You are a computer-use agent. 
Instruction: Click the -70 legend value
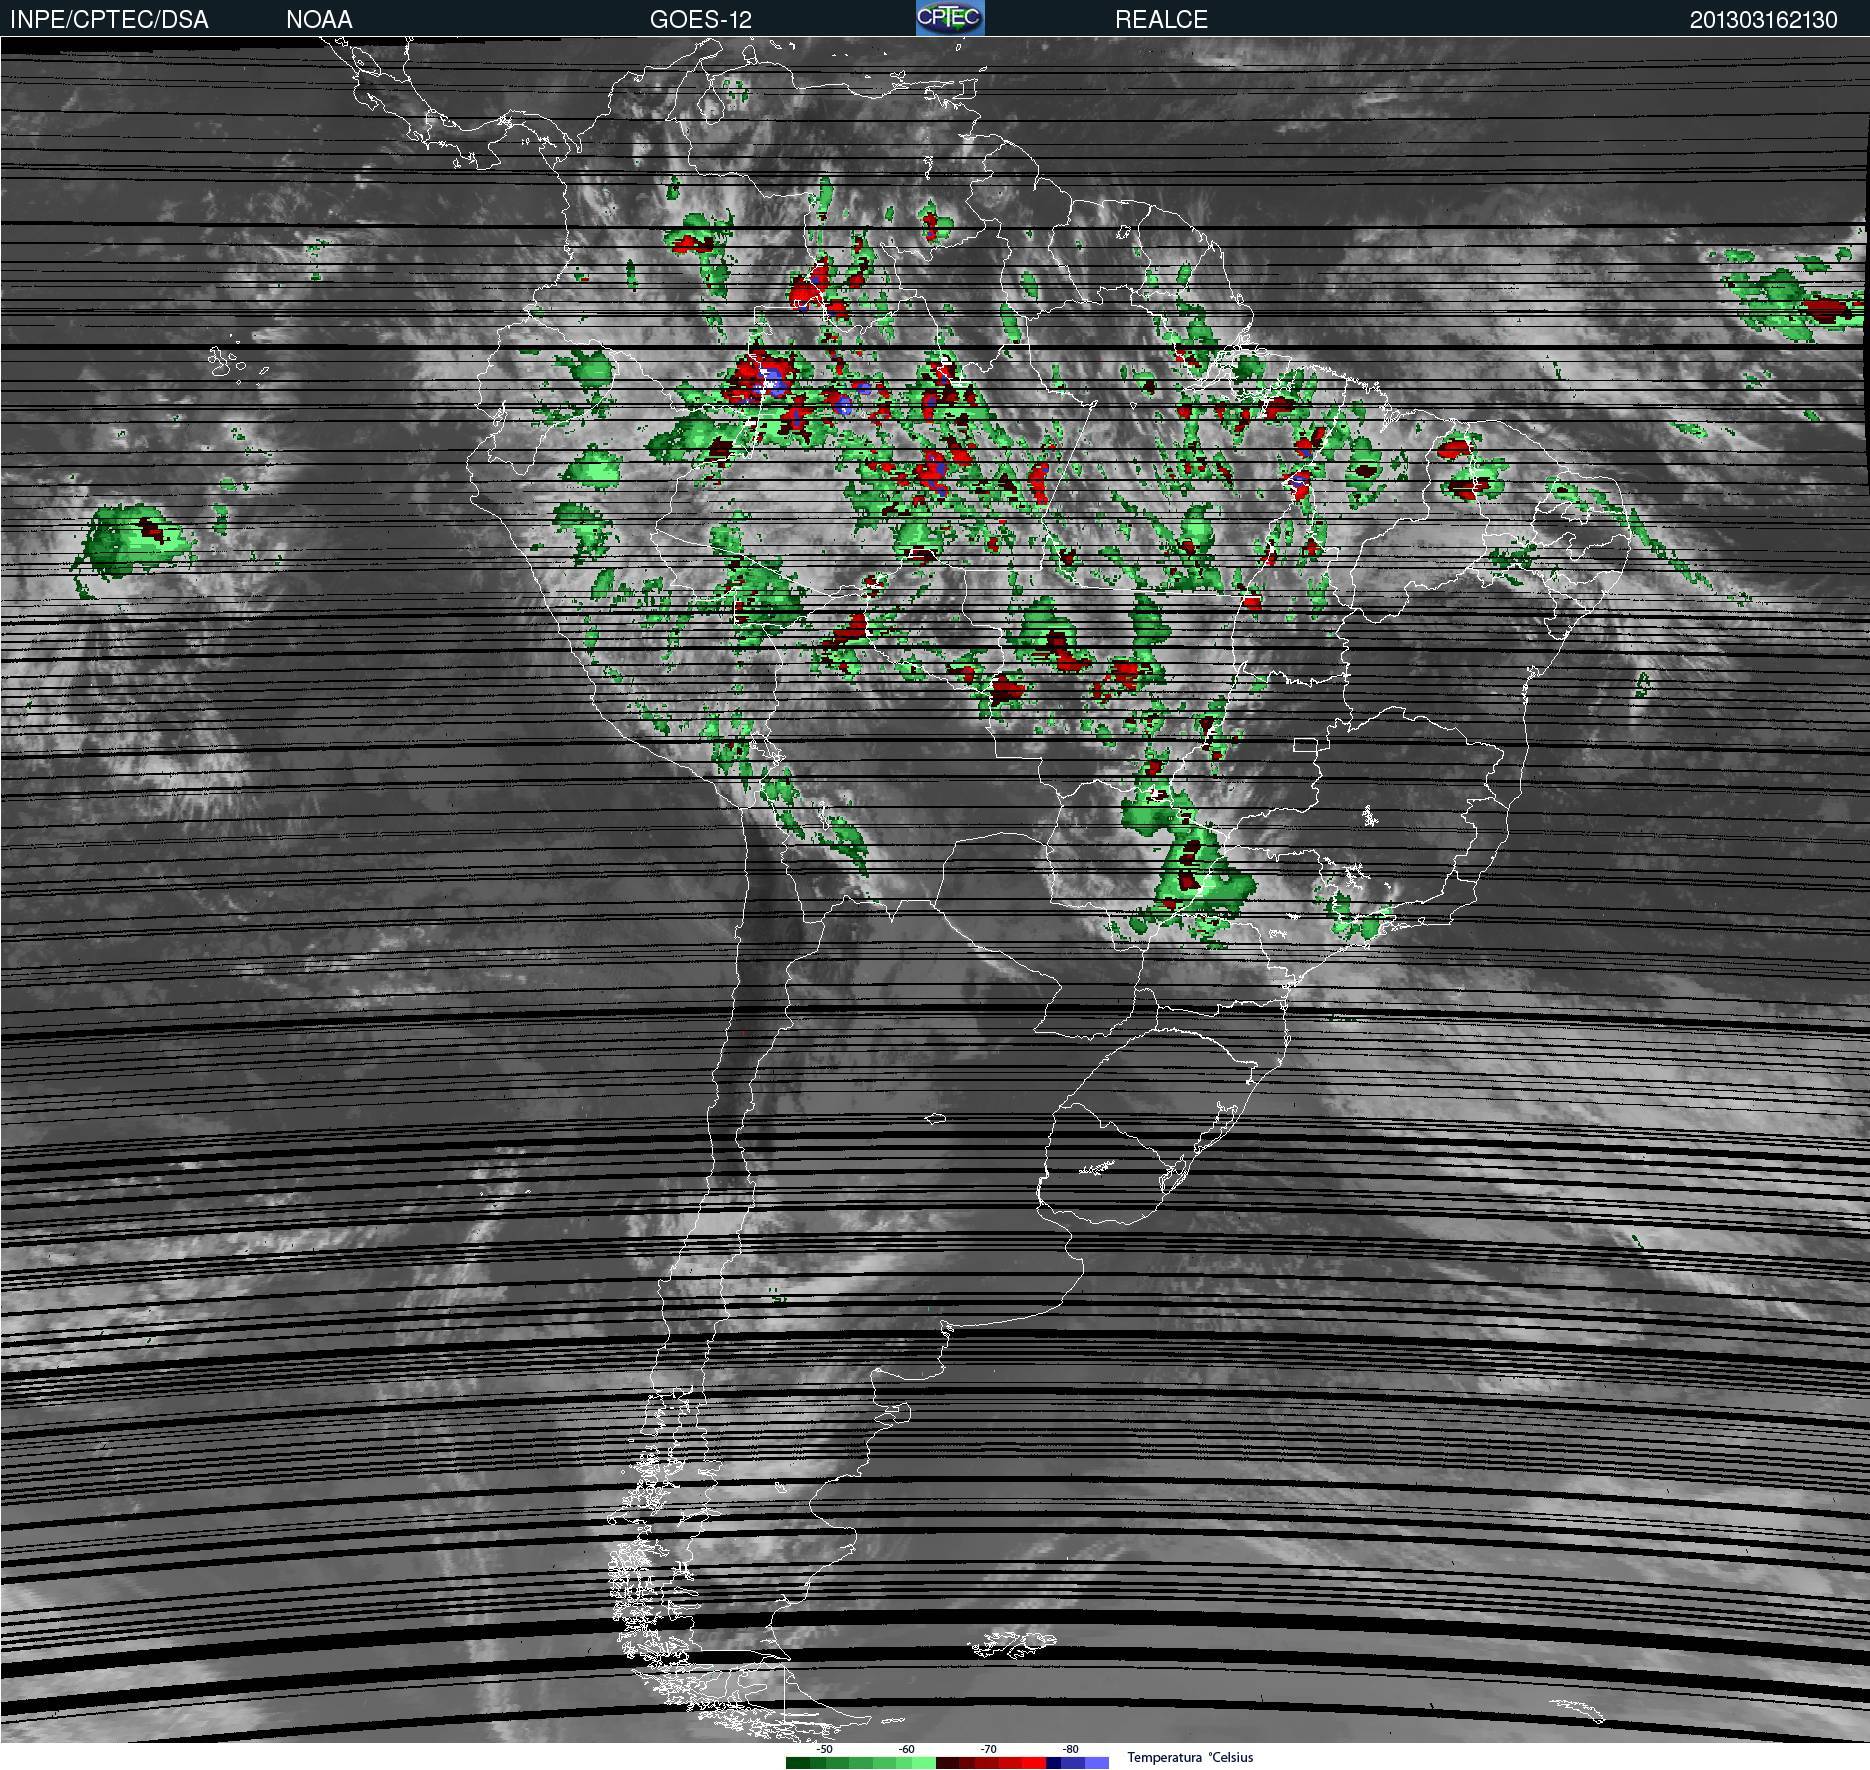click(x=988, y=1749)
